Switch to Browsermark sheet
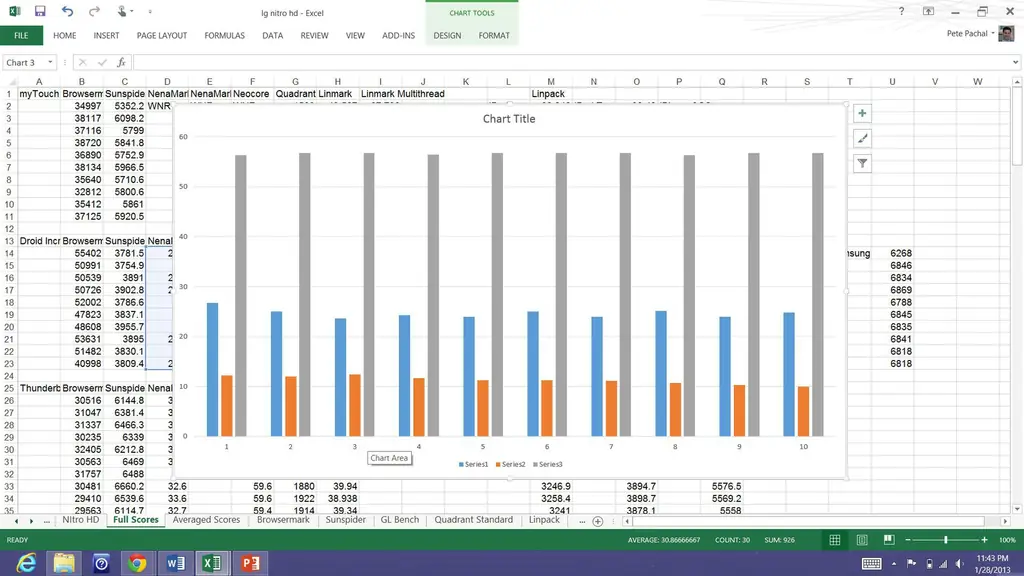 click(283, 520)
